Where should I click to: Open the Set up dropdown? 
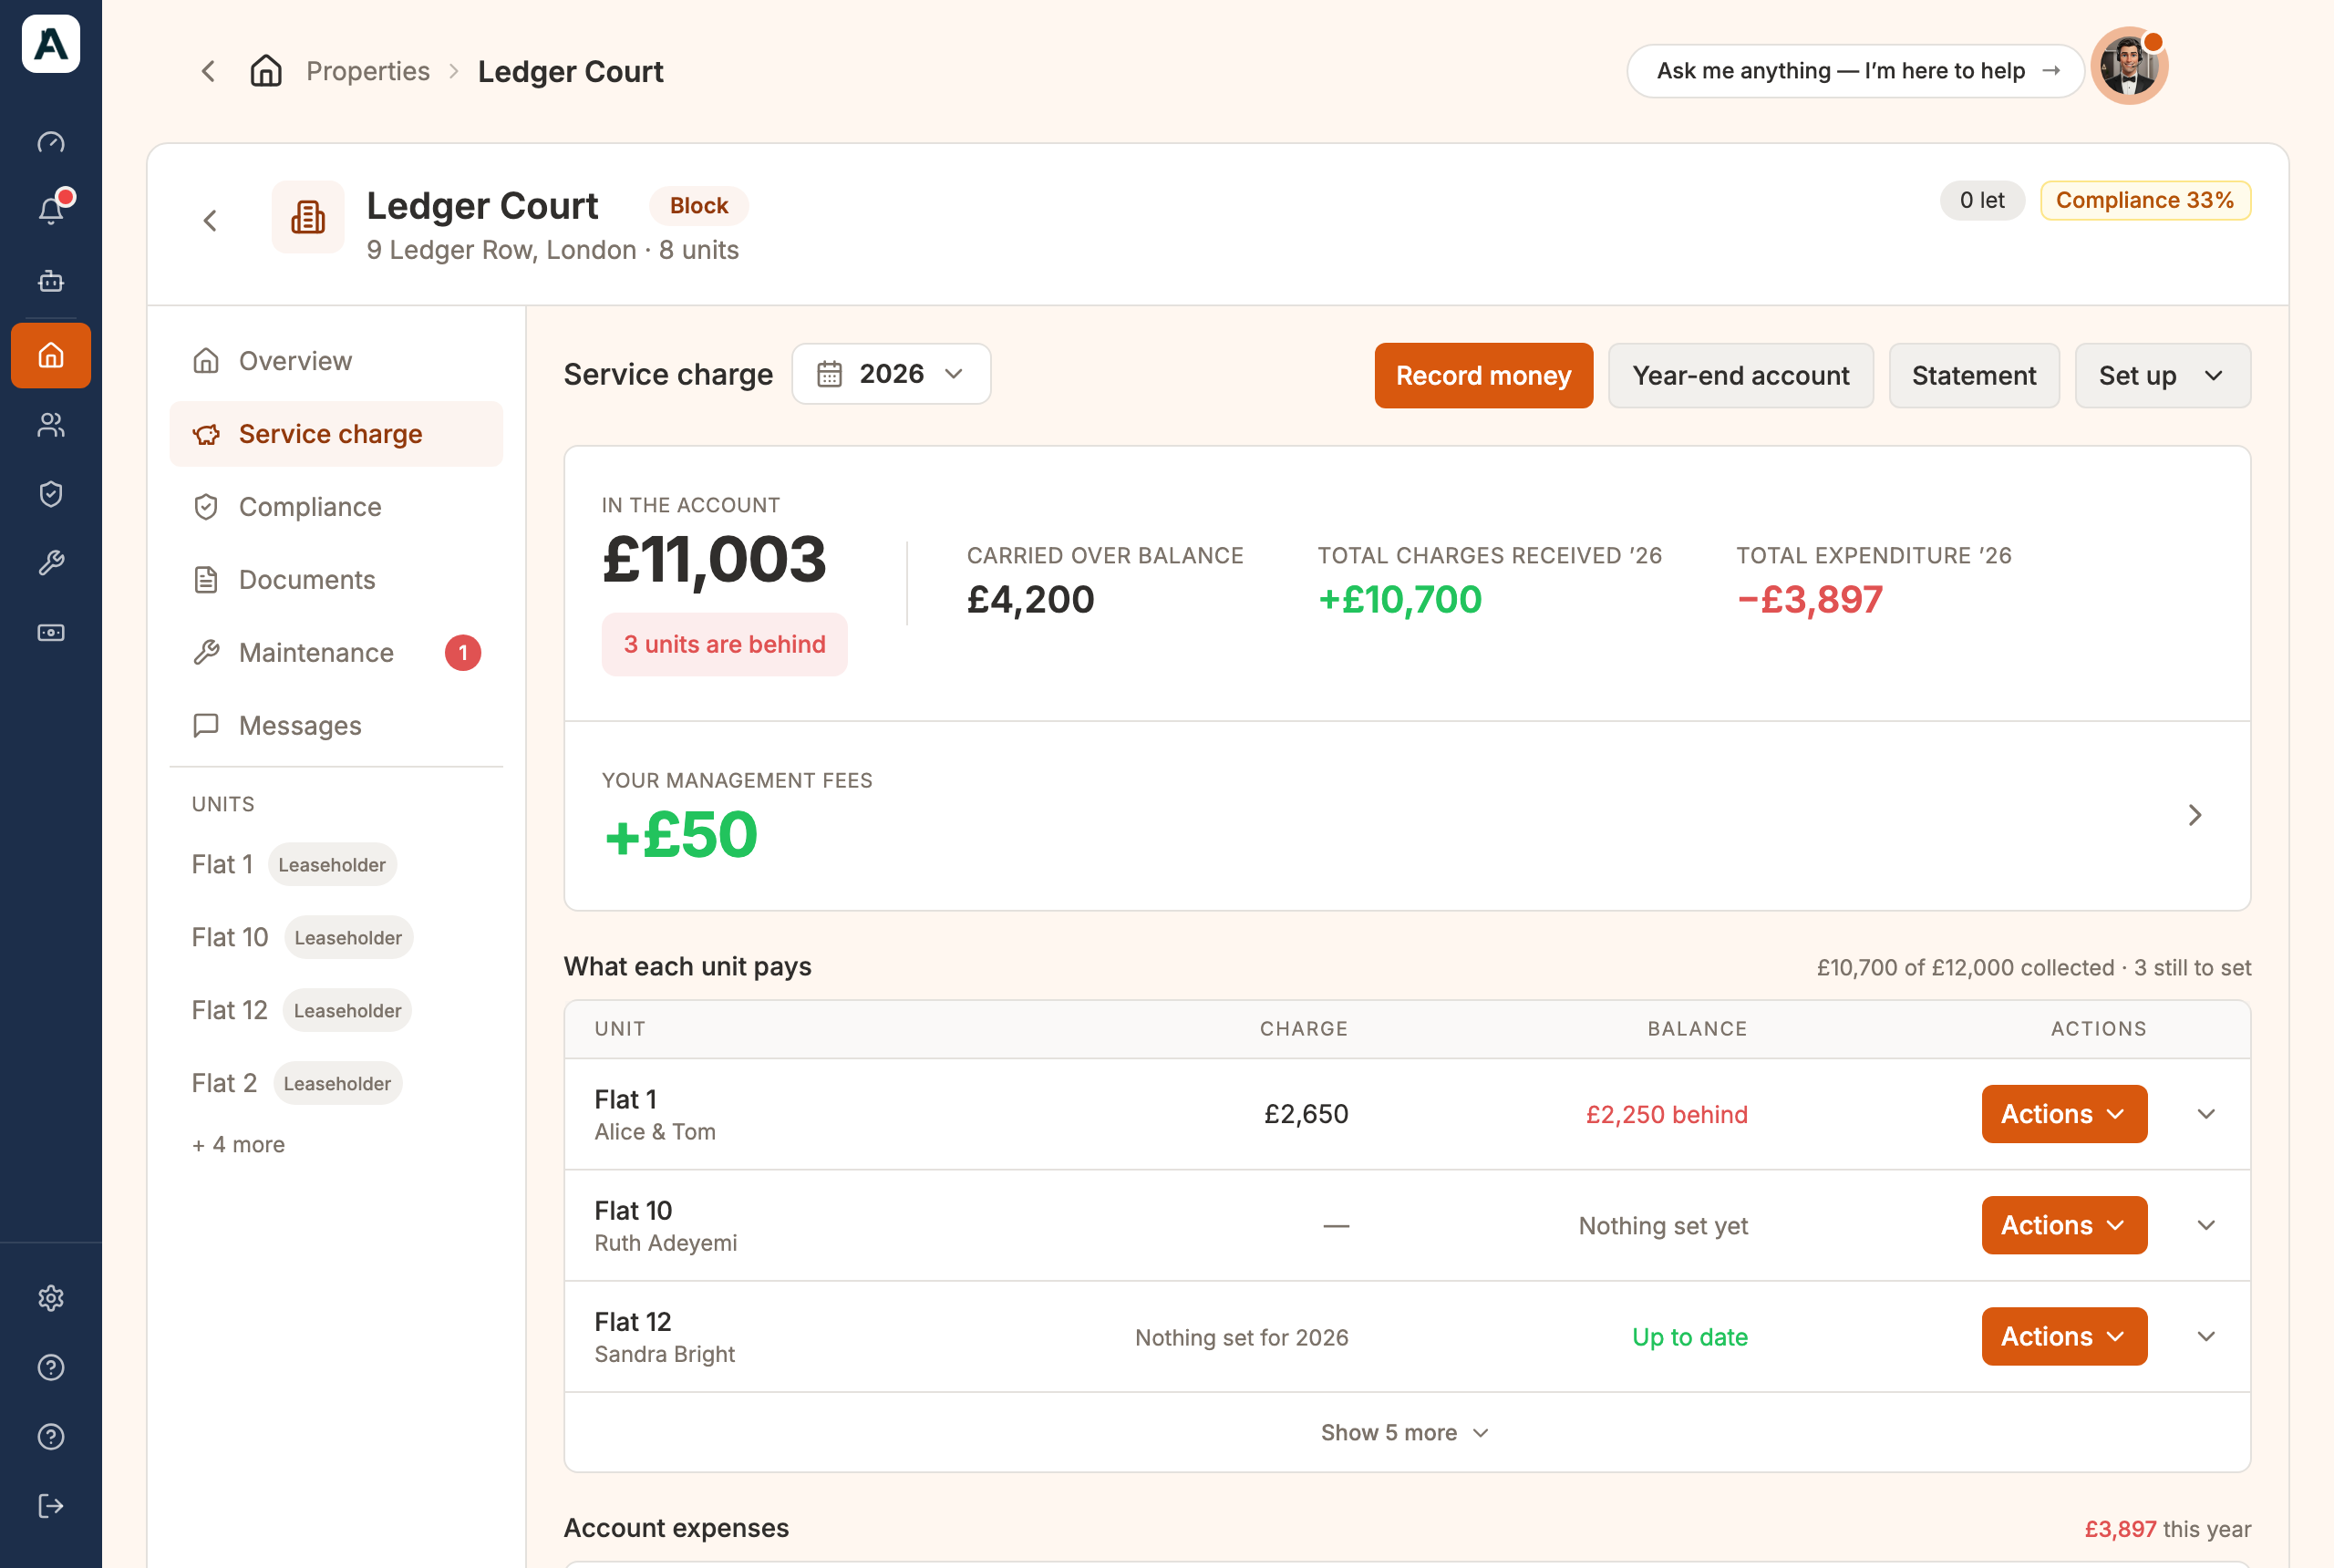pos(2162,375)
